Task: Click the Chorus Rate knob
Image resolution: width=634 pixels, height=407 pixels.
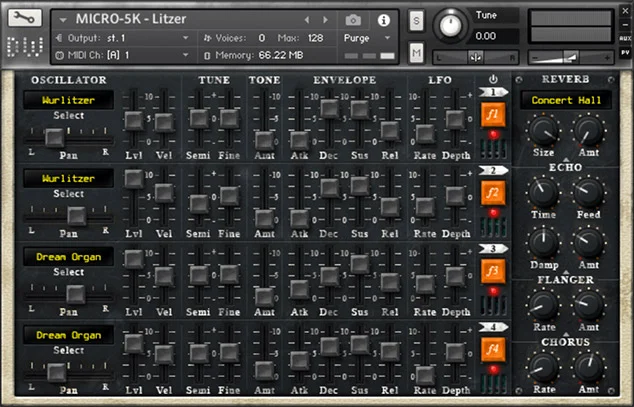Action: pos(543,368)
